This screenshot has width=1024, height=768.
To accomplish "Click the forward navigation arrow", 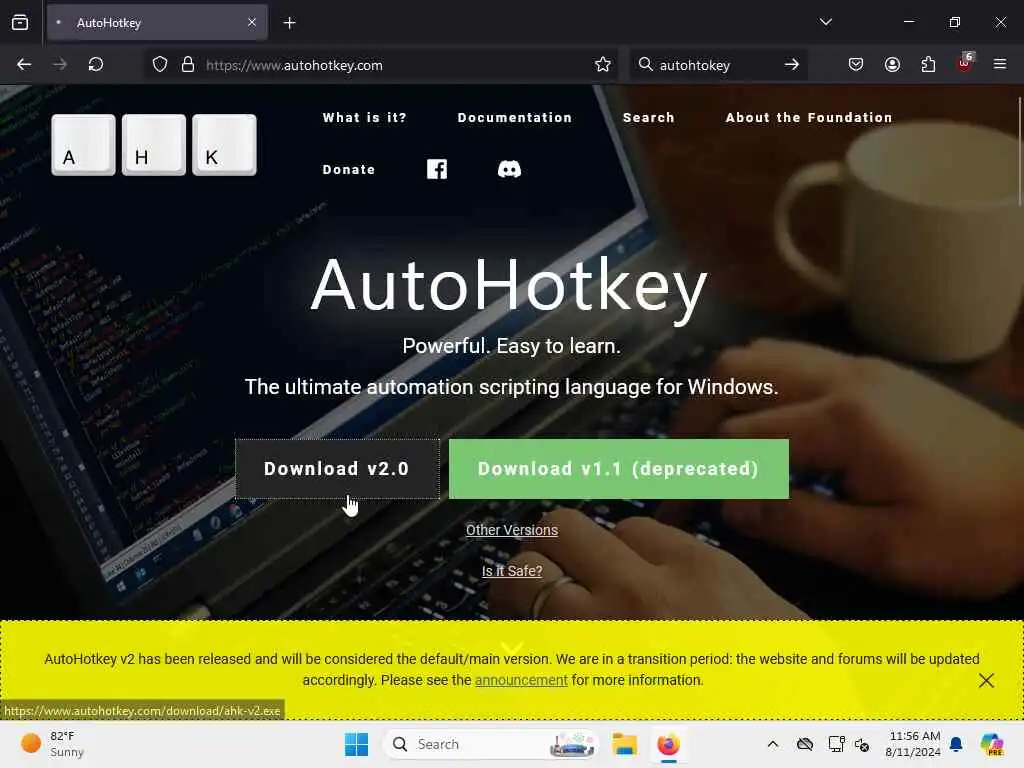I will coord(59,64).
